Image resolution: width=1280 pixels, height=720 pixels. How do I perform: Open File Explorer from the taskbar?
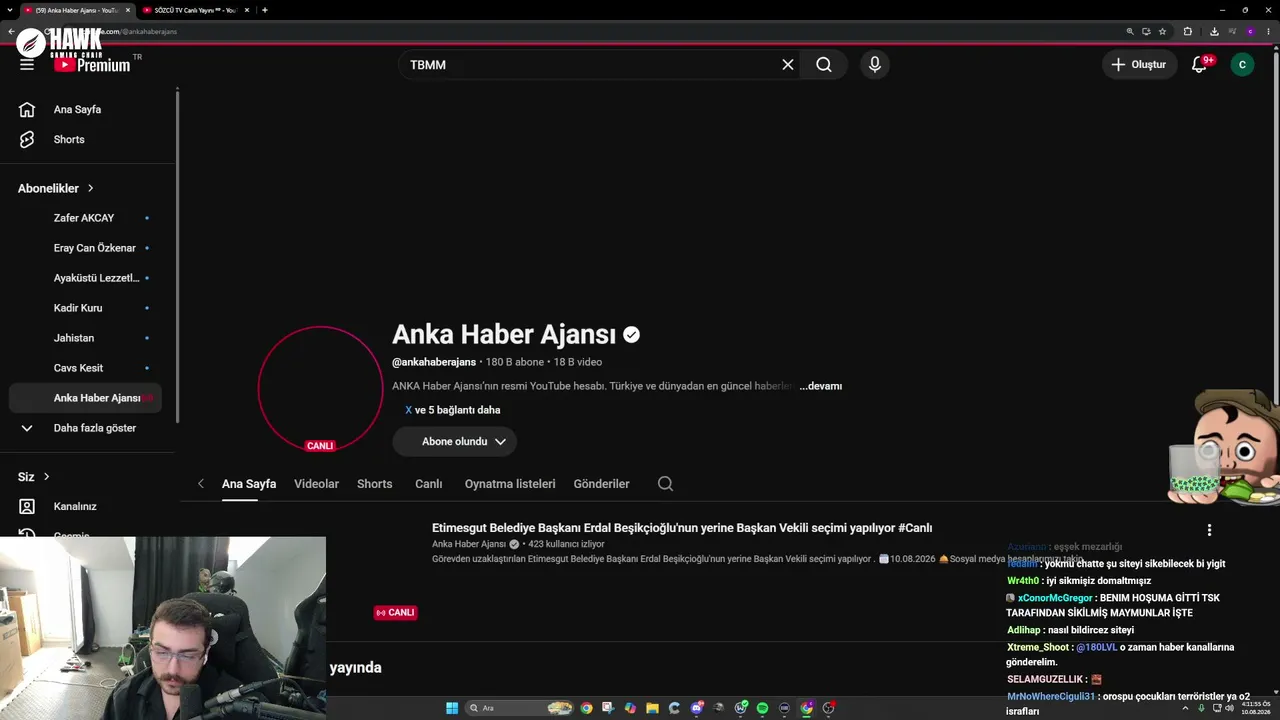point(652,708)
